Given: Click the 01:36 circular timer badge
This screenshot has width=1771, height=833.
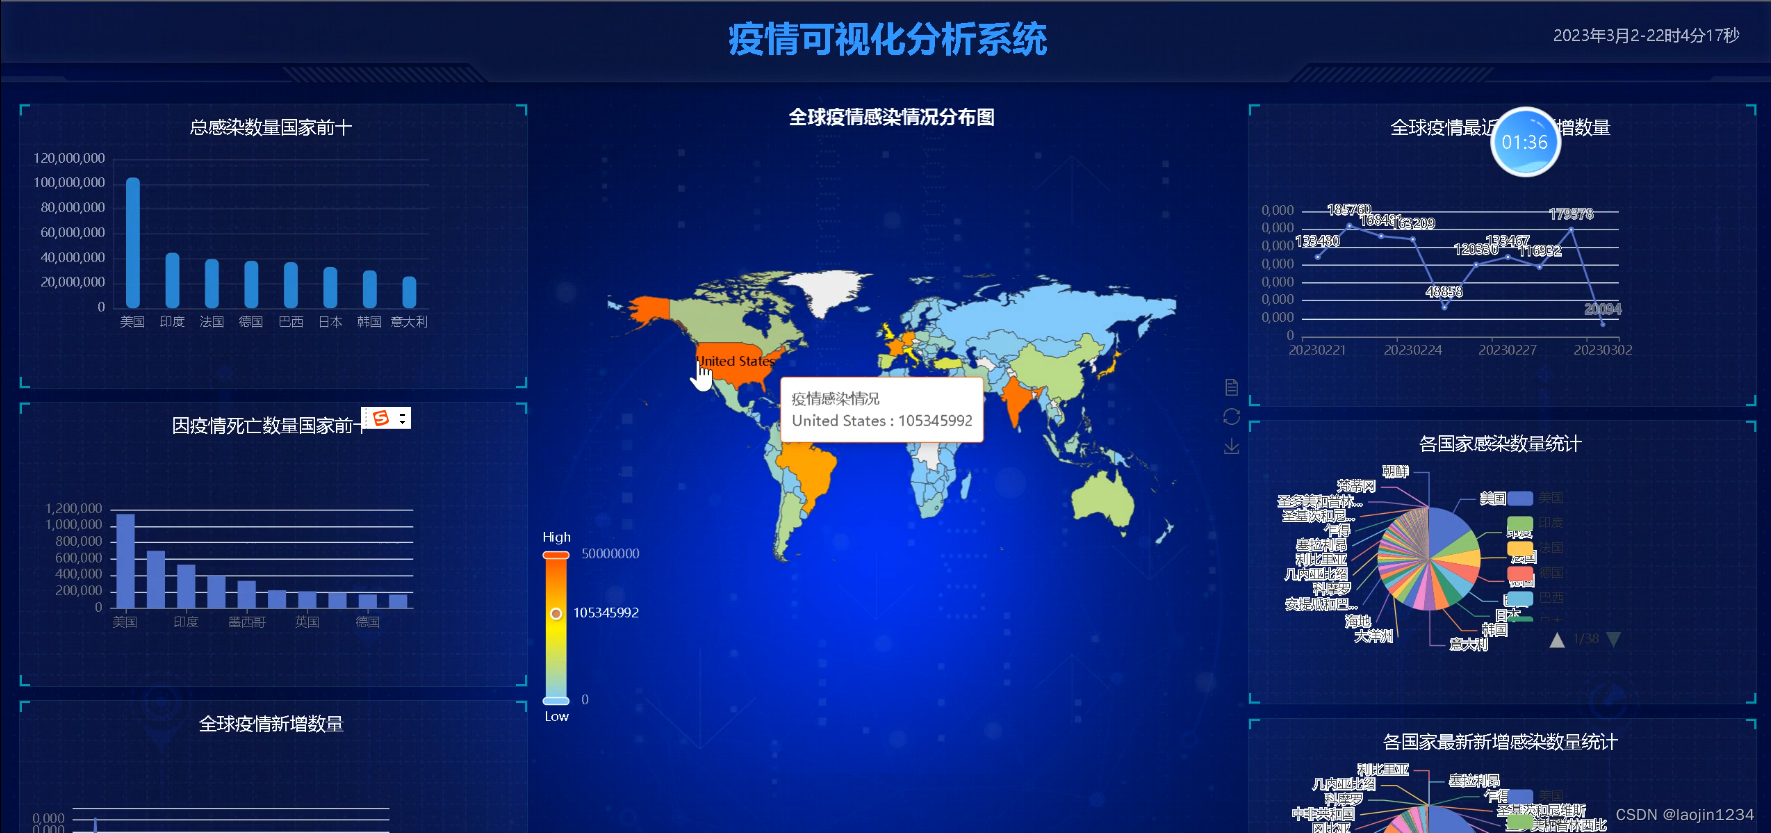Looking at the screenshot, I should click(x=1525, y=142).
